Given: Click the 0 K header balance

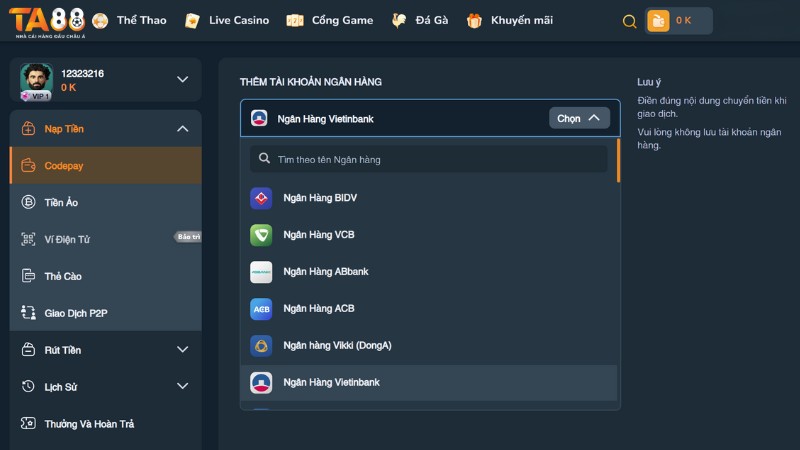Looking at the screenshot, I should click(683, 20).
